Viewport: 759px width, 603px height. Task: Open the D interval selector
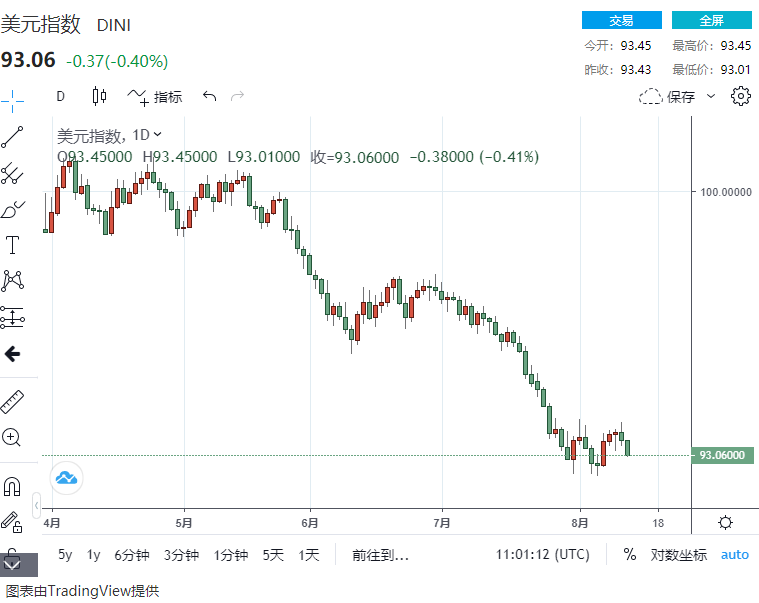61,96
